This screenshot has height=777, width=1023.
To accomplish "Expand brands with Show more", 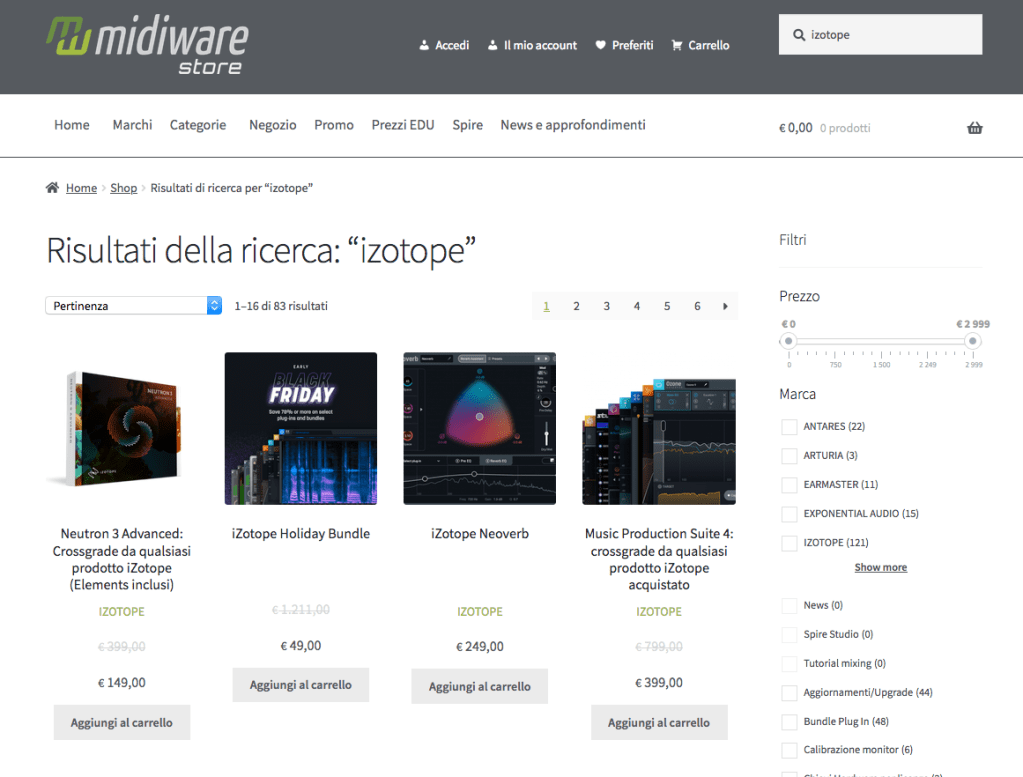I will click(x=880, y=567).
